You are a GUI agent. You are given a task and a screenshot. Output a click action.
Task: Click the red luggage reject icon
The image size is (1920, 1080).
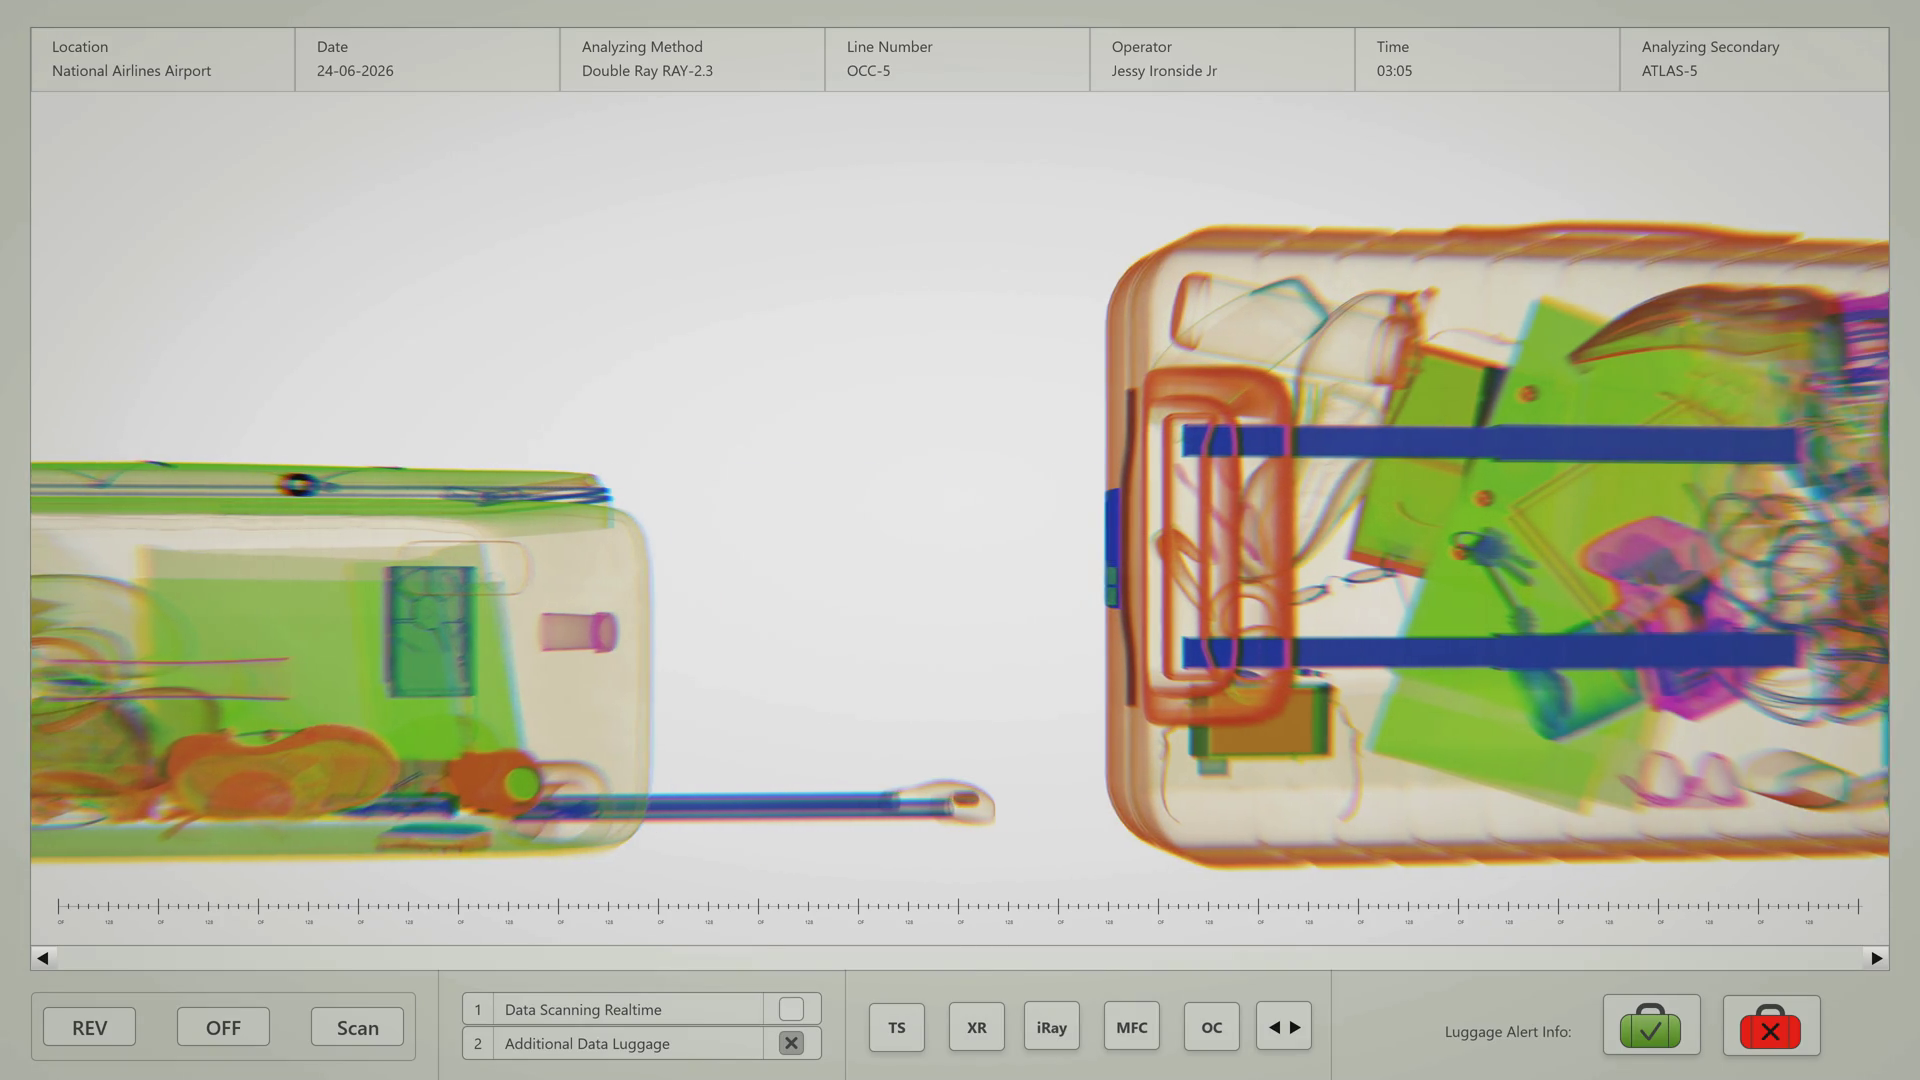click(1771, 1026)
